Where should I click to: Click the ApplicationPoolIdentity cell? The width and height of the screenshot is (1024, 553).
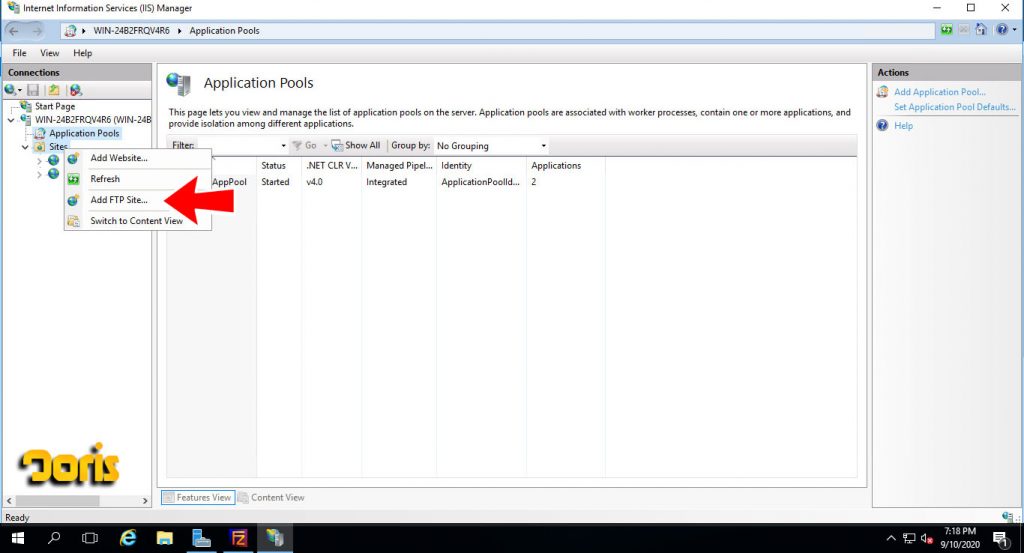click(x=480, y=182)
